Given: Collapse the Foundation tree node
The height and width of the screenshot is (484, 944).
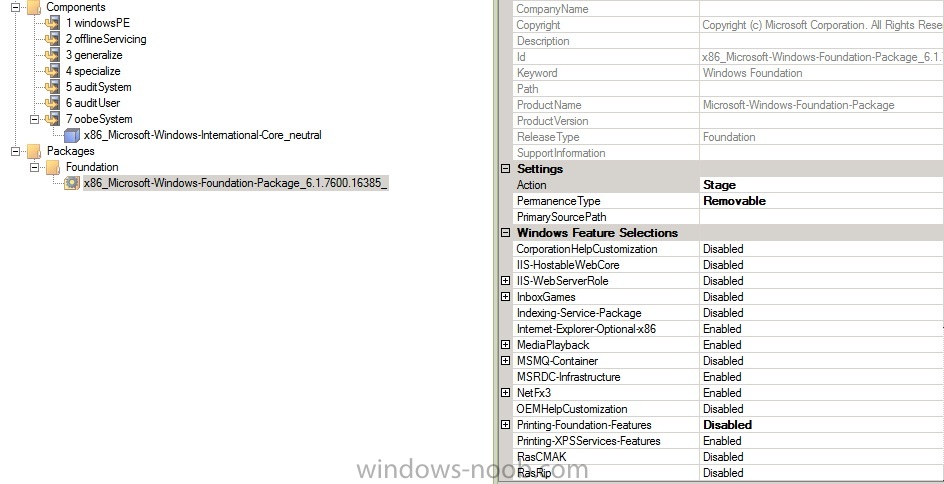Looking at the screenshot, I should coord(34,167).
